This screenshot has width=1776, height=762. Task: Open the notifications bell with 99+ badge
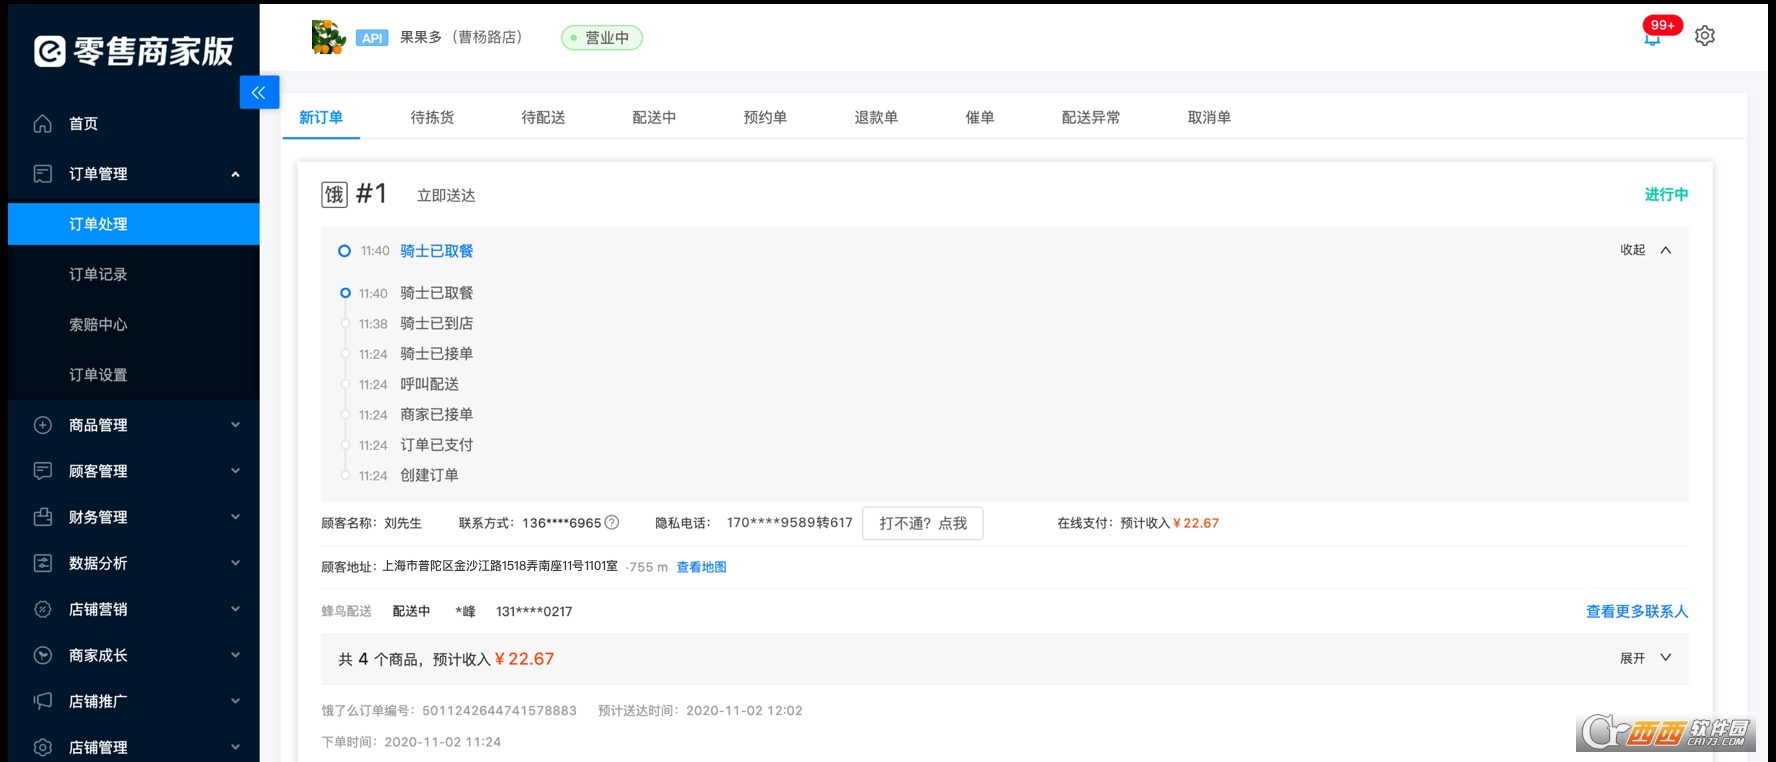pyautogui.click(x=1653, y=38)
